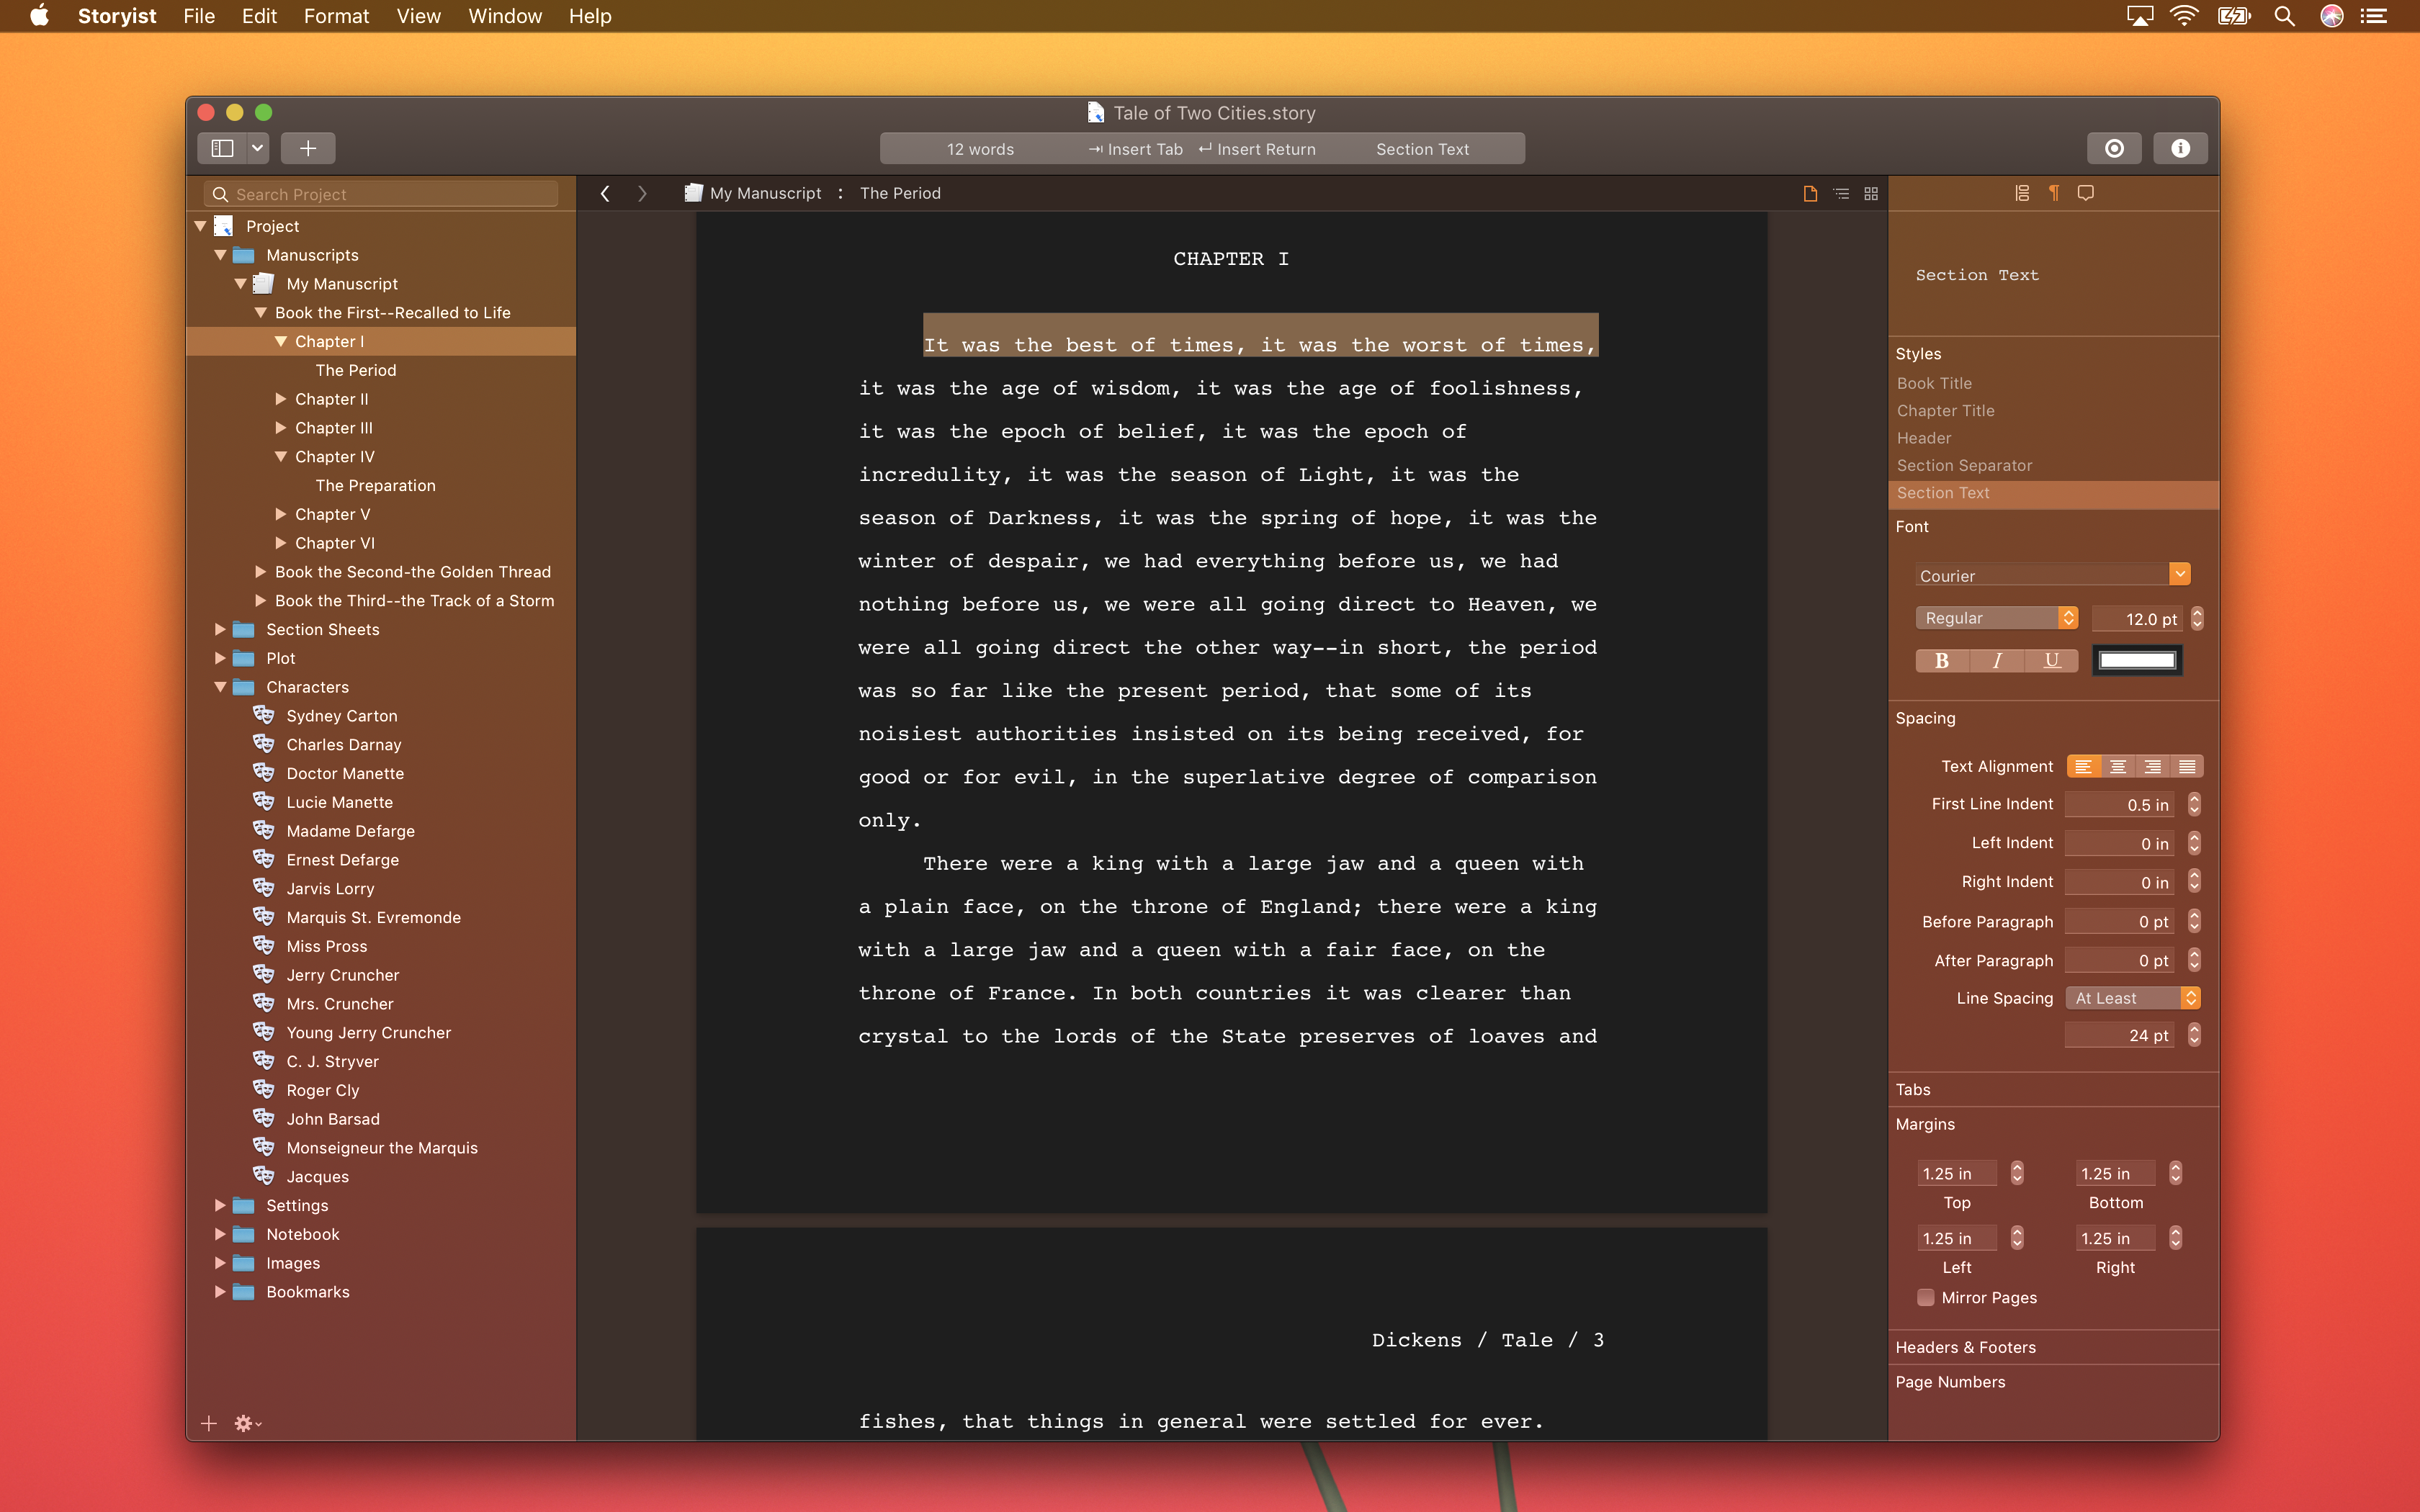Expand the Headers & Footers section
Screen dimensions: 2420x1512
pos(1965,1347)
